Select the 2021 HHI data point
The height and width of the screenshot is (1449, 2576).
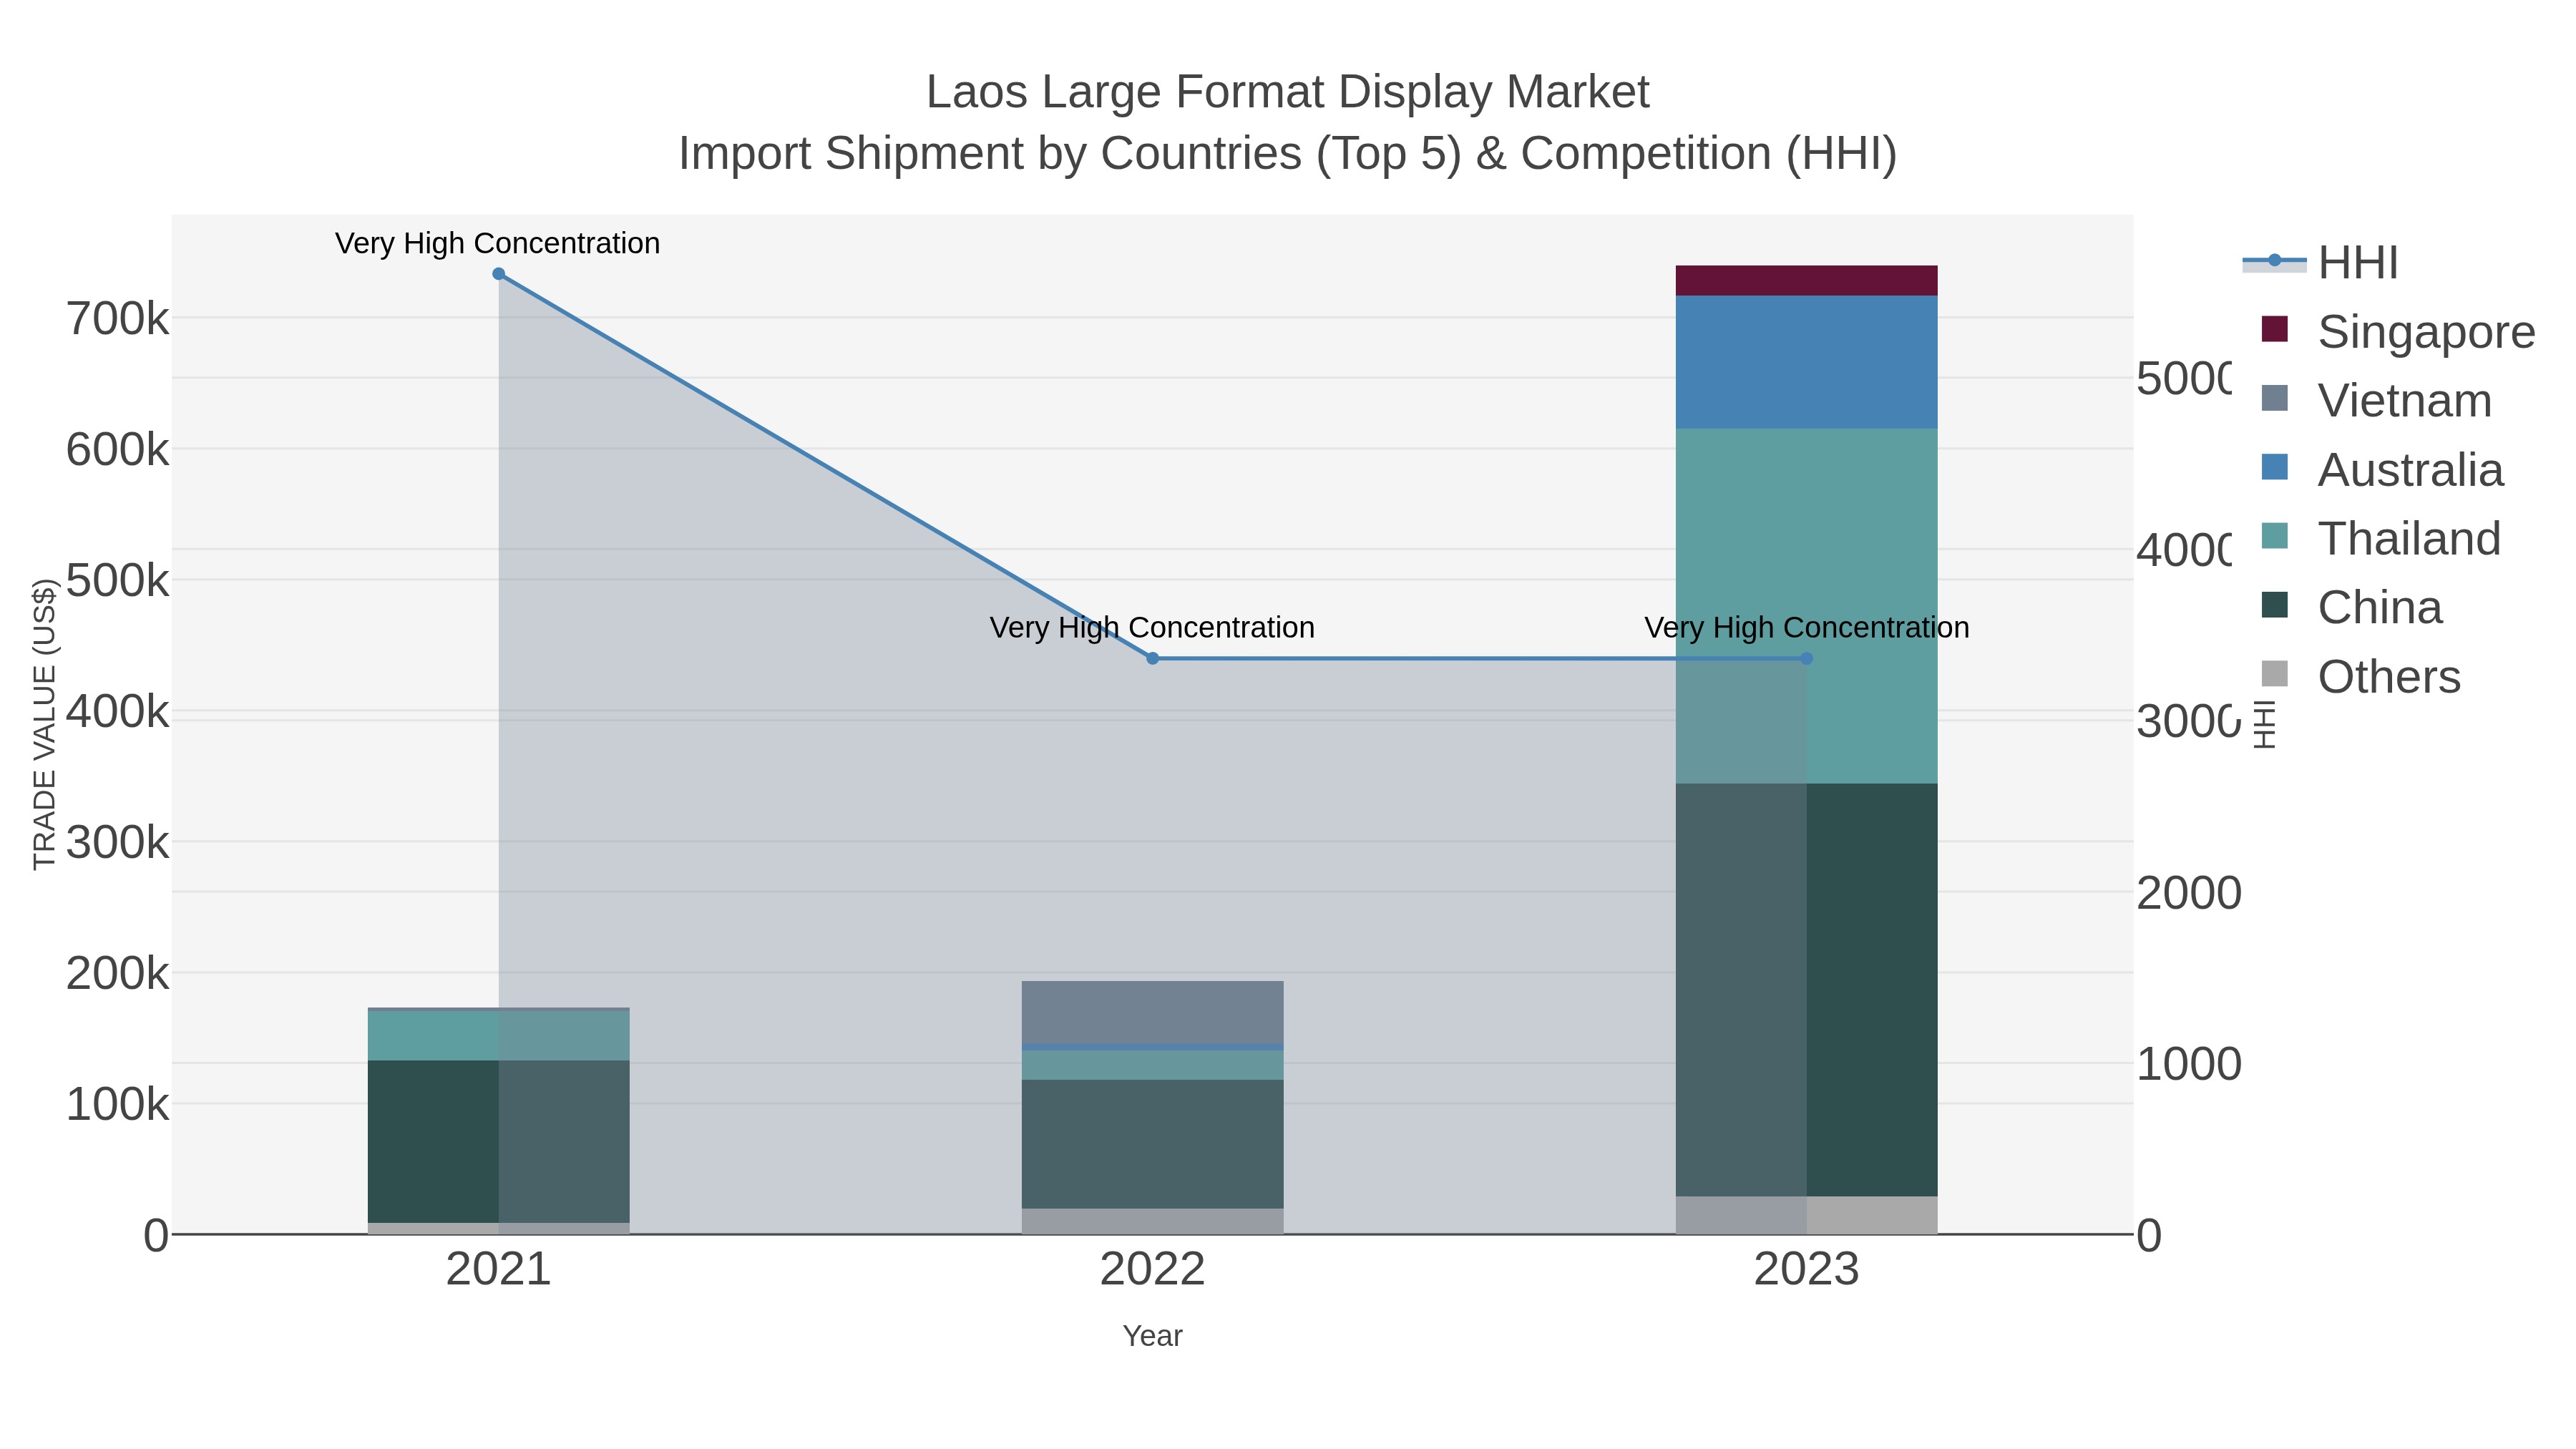(x=499, y=274)
